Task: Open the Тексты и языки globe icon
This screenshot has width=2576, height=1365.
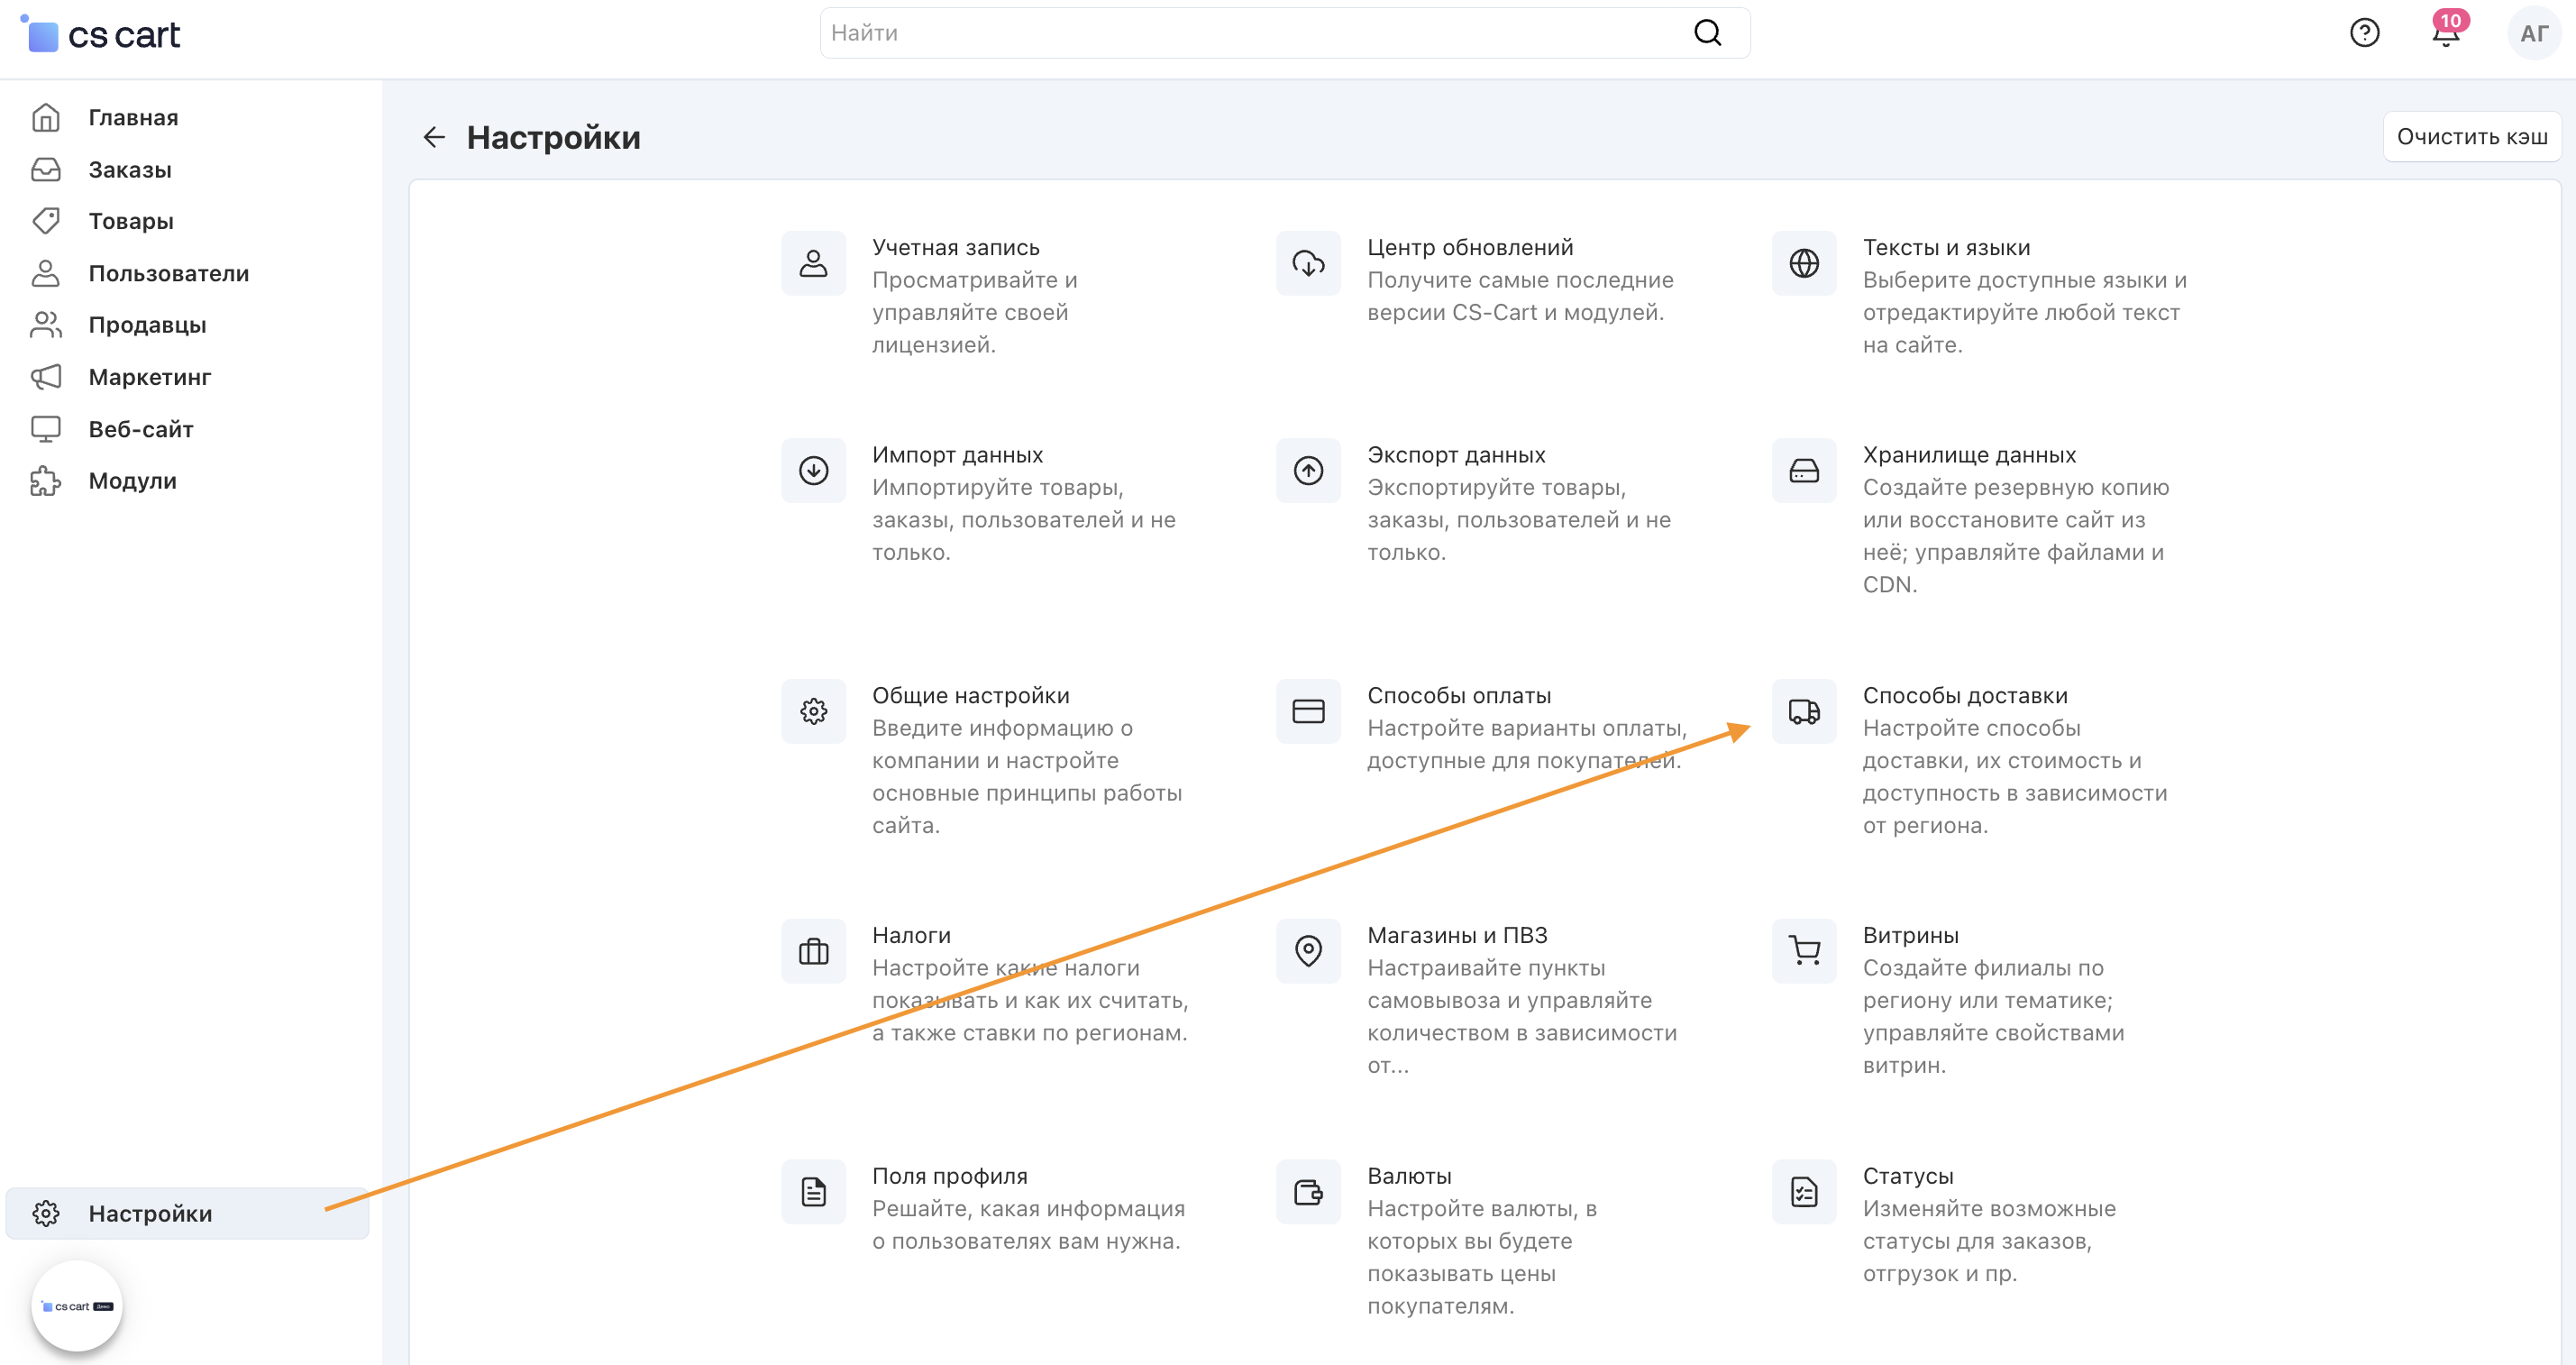Action: (x=1803, y=263)
